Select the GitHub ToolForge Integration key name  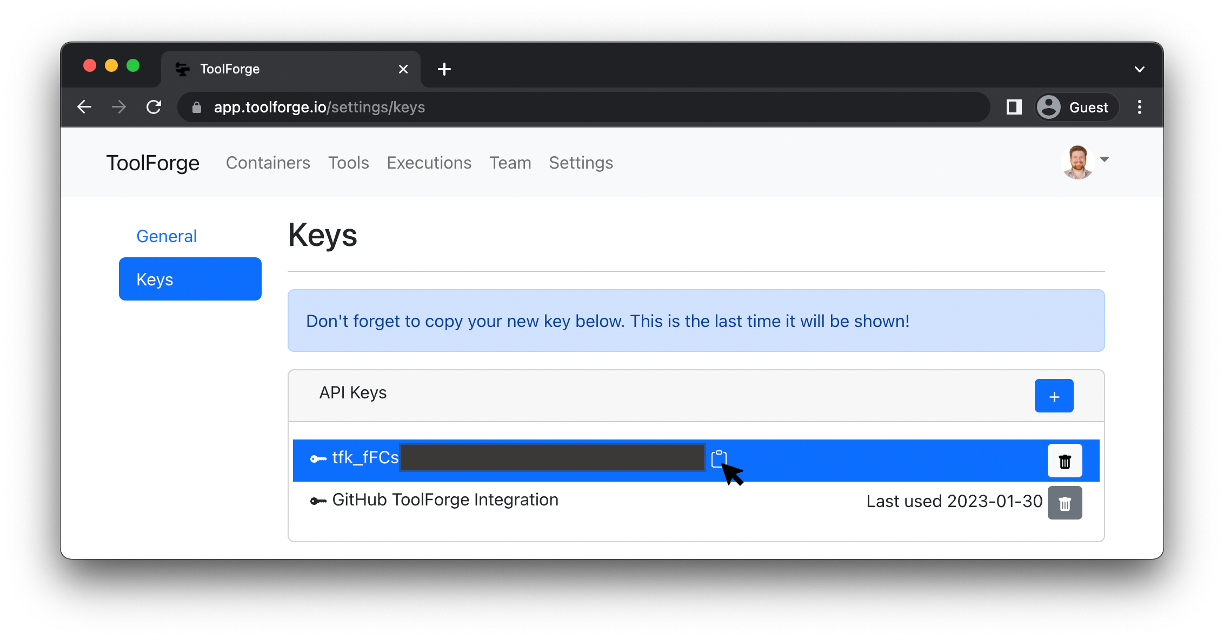445,500
